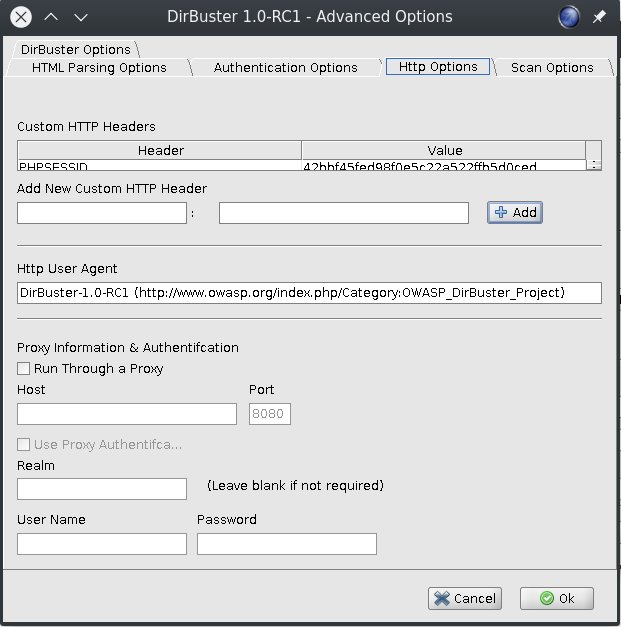Click the new custom header name field
This screenshot has width=621, height=627.
pyautogui.click(x=102, y=213)
